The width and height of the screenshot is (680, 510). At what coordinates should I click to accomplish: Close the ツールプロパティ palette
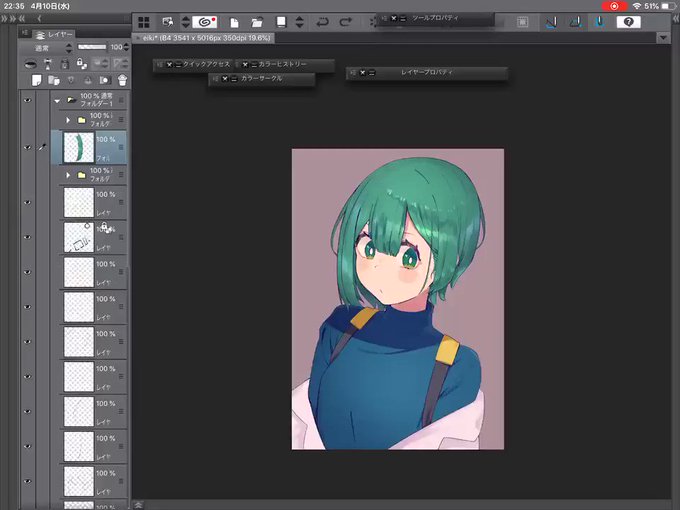coord(394,18)
